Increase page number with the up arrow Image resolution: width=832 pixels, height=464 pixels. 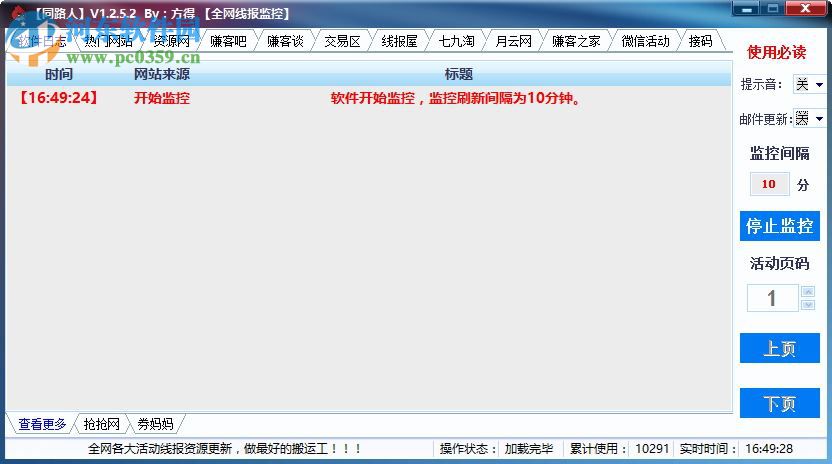pyautogui.click(x=808, y=291)
